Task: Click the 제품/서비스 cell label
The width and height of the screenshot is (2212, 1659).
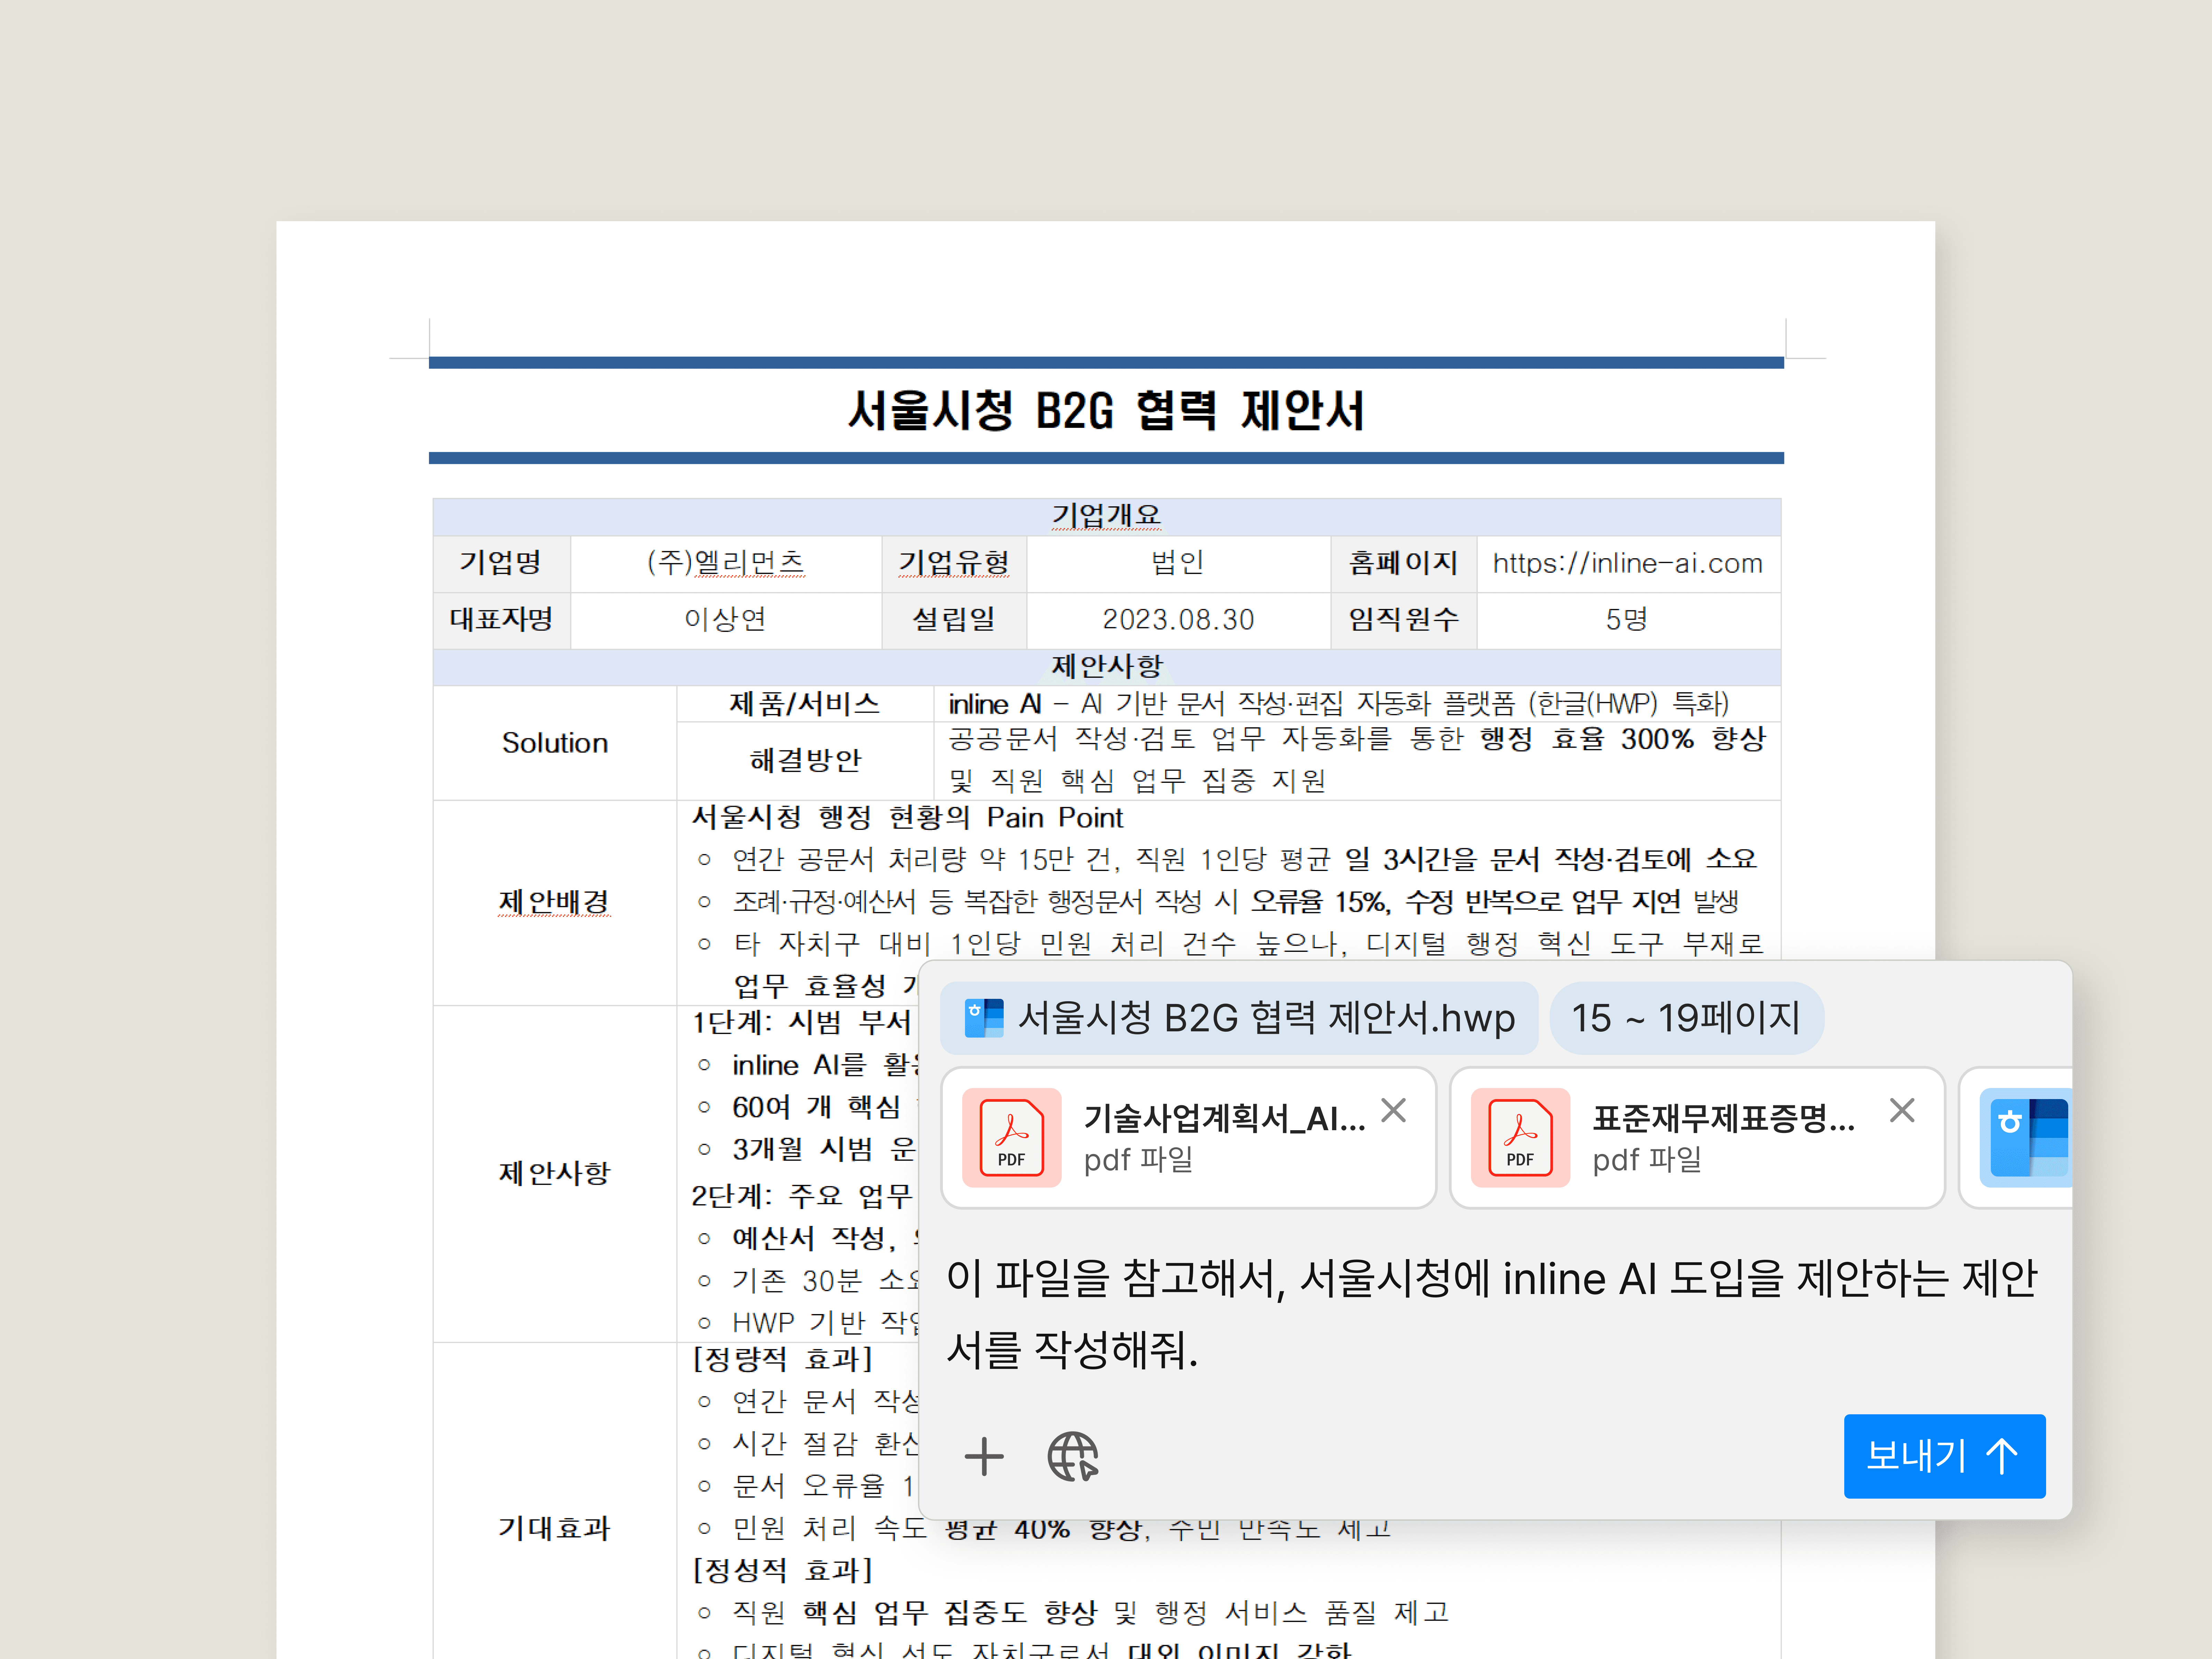Action: tap(805, 704)
